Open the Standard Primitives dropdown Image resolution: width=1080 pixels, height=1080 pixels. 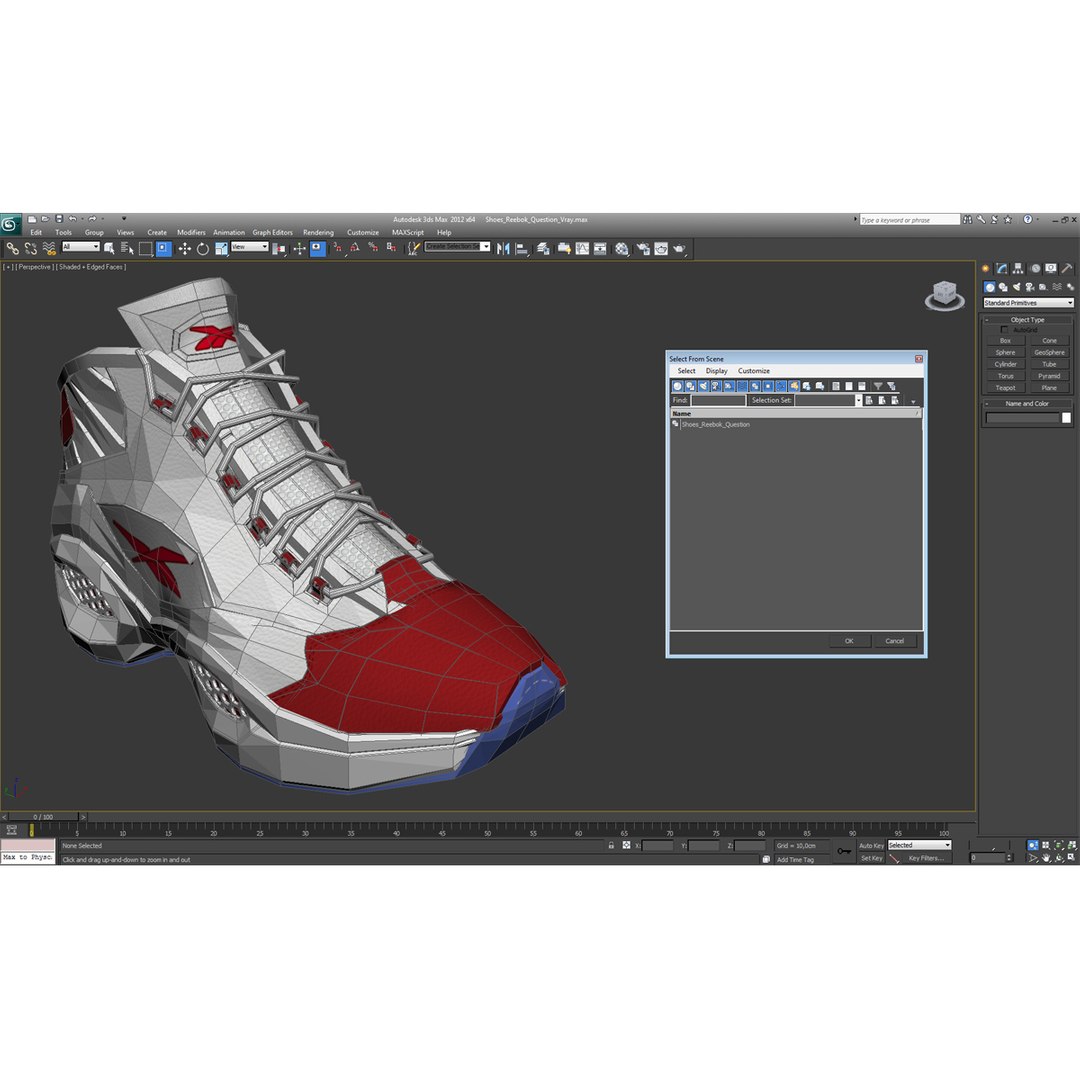1028,303
